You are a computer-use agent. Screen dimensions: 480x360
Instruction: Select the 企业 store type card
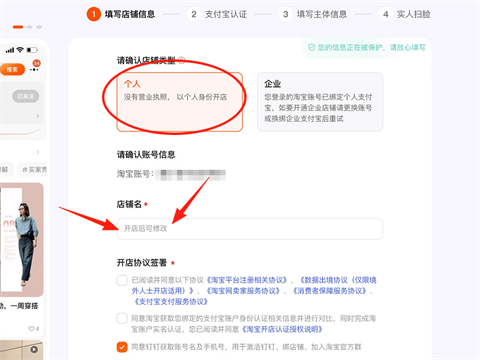click(320, 102)
